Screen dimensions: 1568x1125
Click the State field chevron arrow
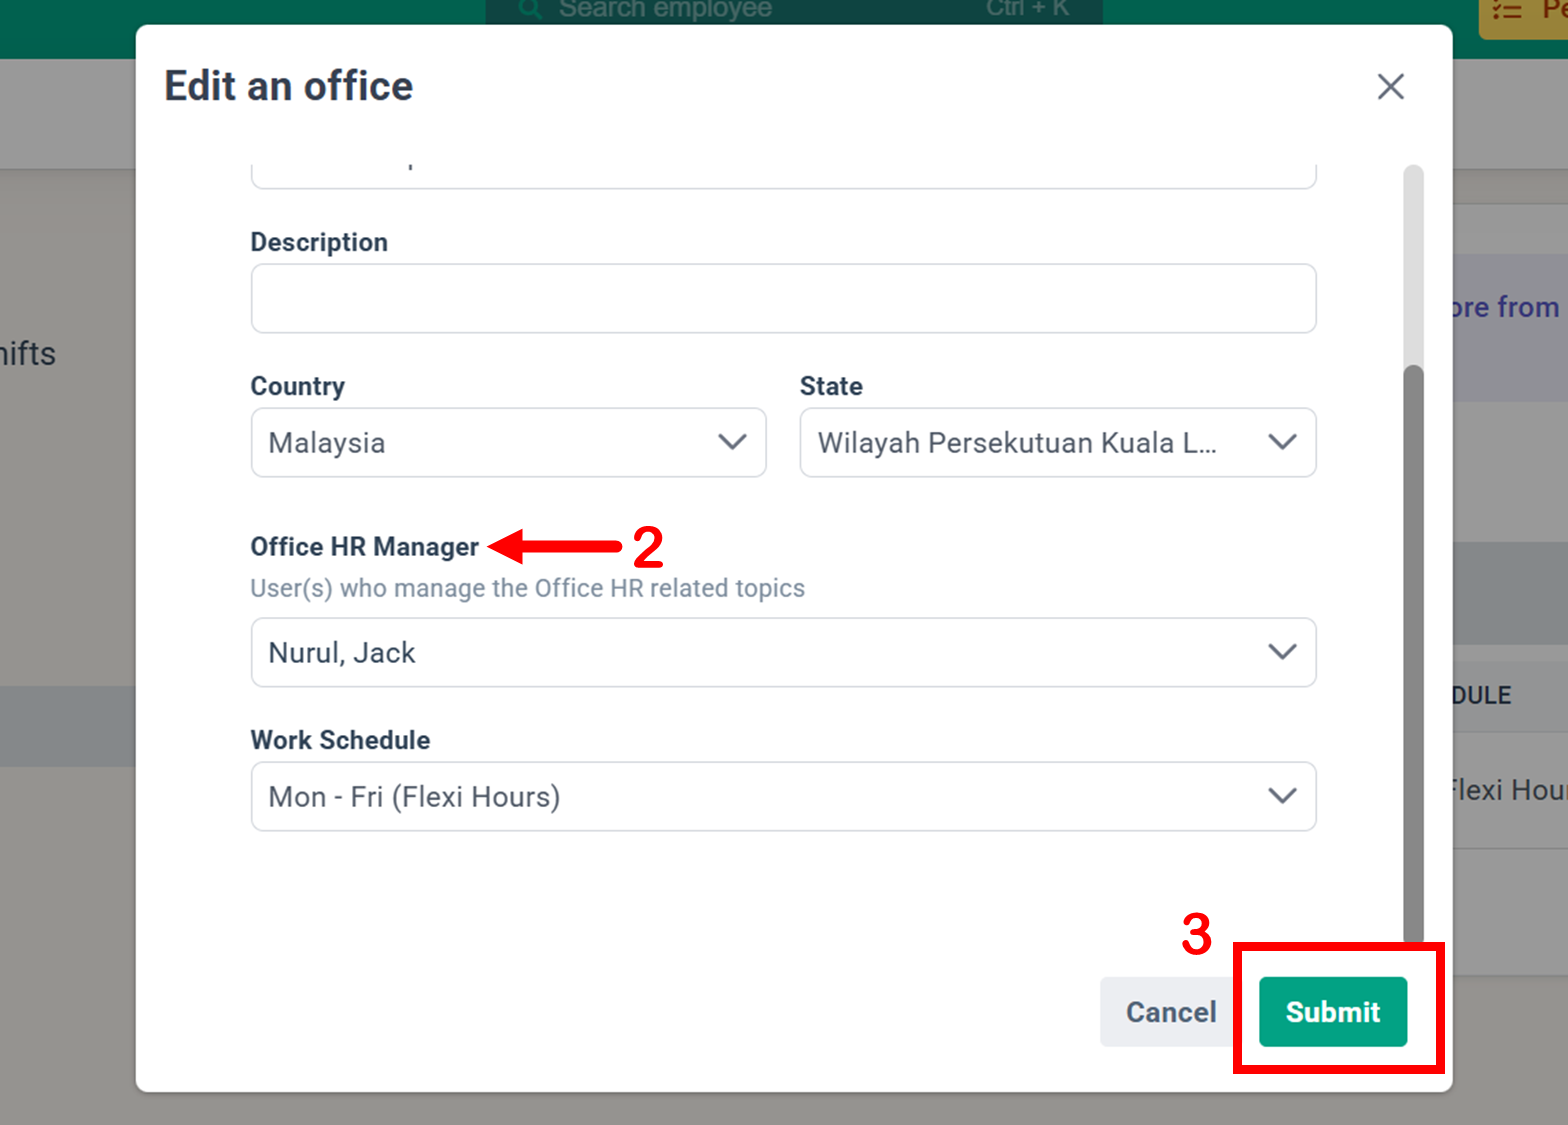pyautogui.click(x=1282, y=442)
